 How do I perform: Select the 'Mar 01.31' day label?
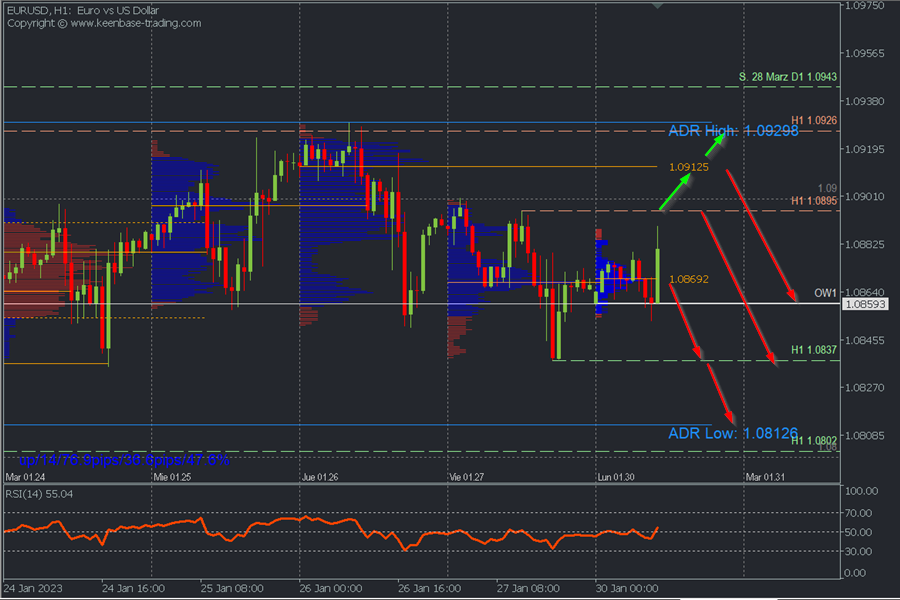pyautogui.click(x=765, y=477)
